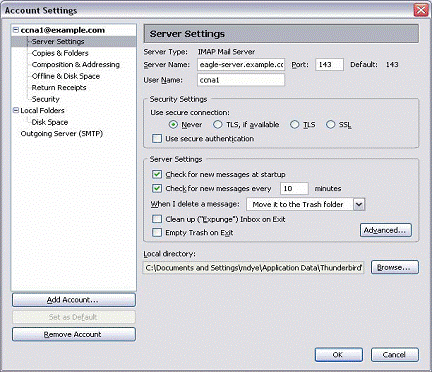Screen dimensions: 432x372
Task: Uncheck Check for new messages at startup
Action: point(157,174)
